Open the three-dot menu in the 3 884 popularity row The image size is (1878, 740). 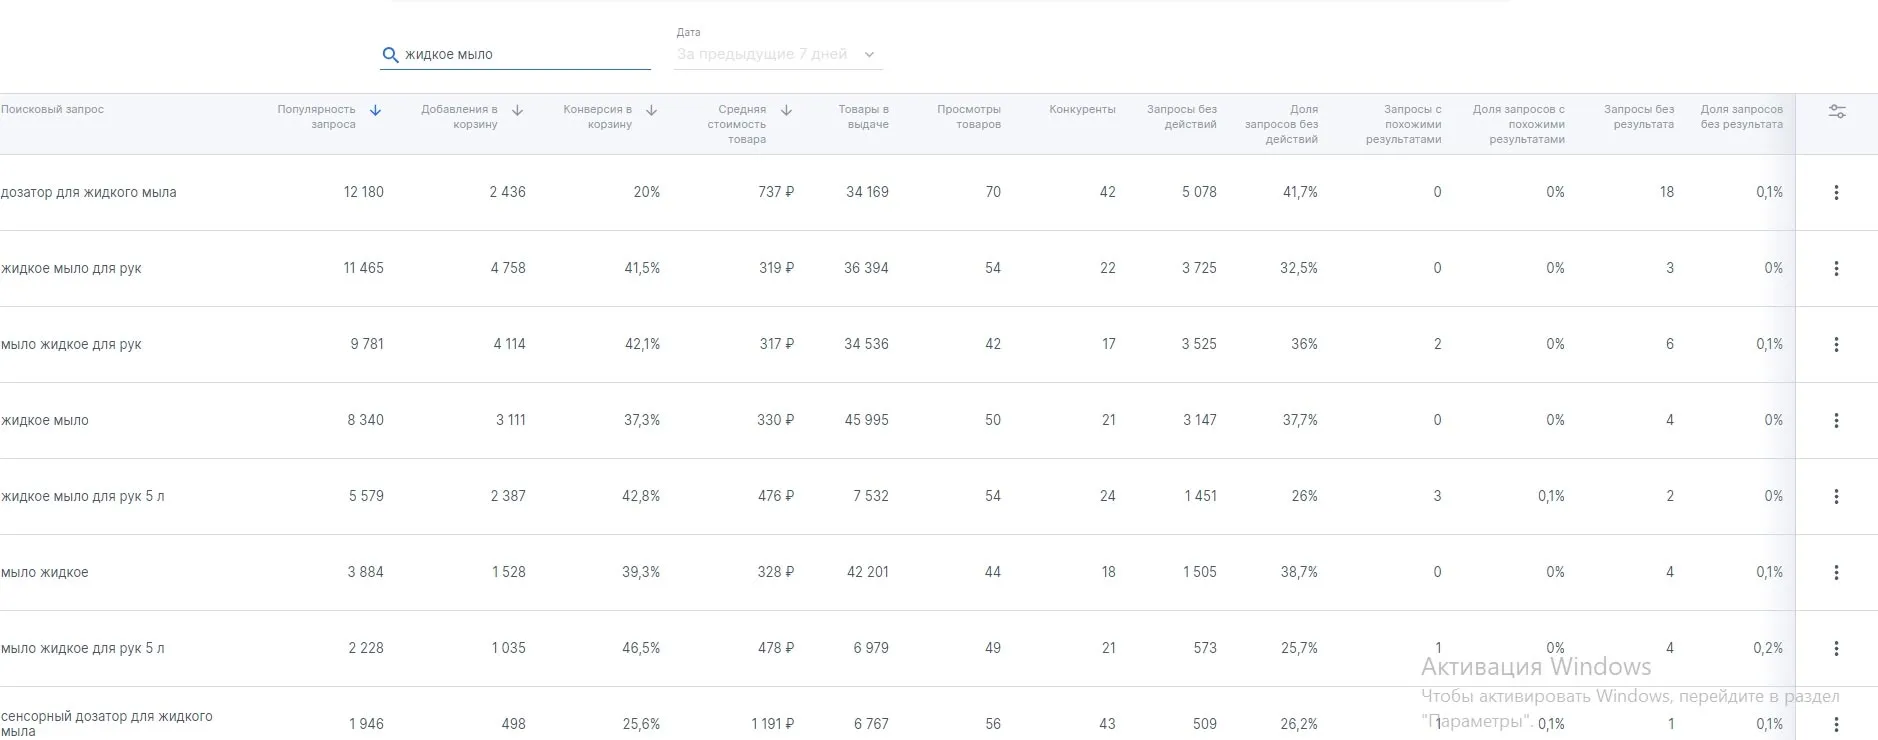click(x=1836, y=572)
